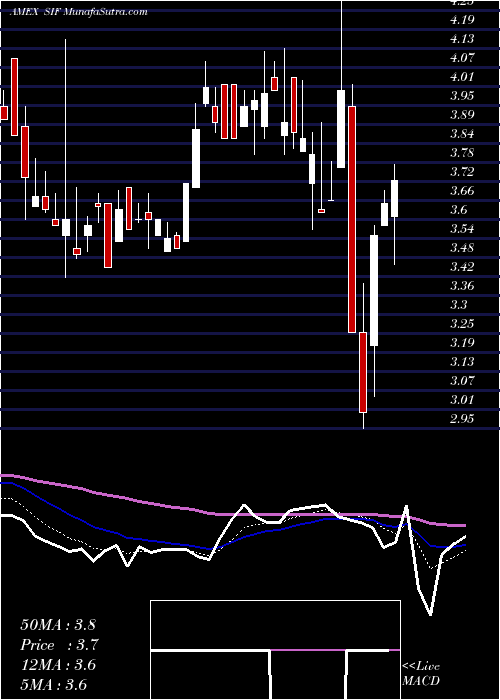Click the 50MA : 3.8 readout
Screen dimensions: 500x700
pos(58,625)
